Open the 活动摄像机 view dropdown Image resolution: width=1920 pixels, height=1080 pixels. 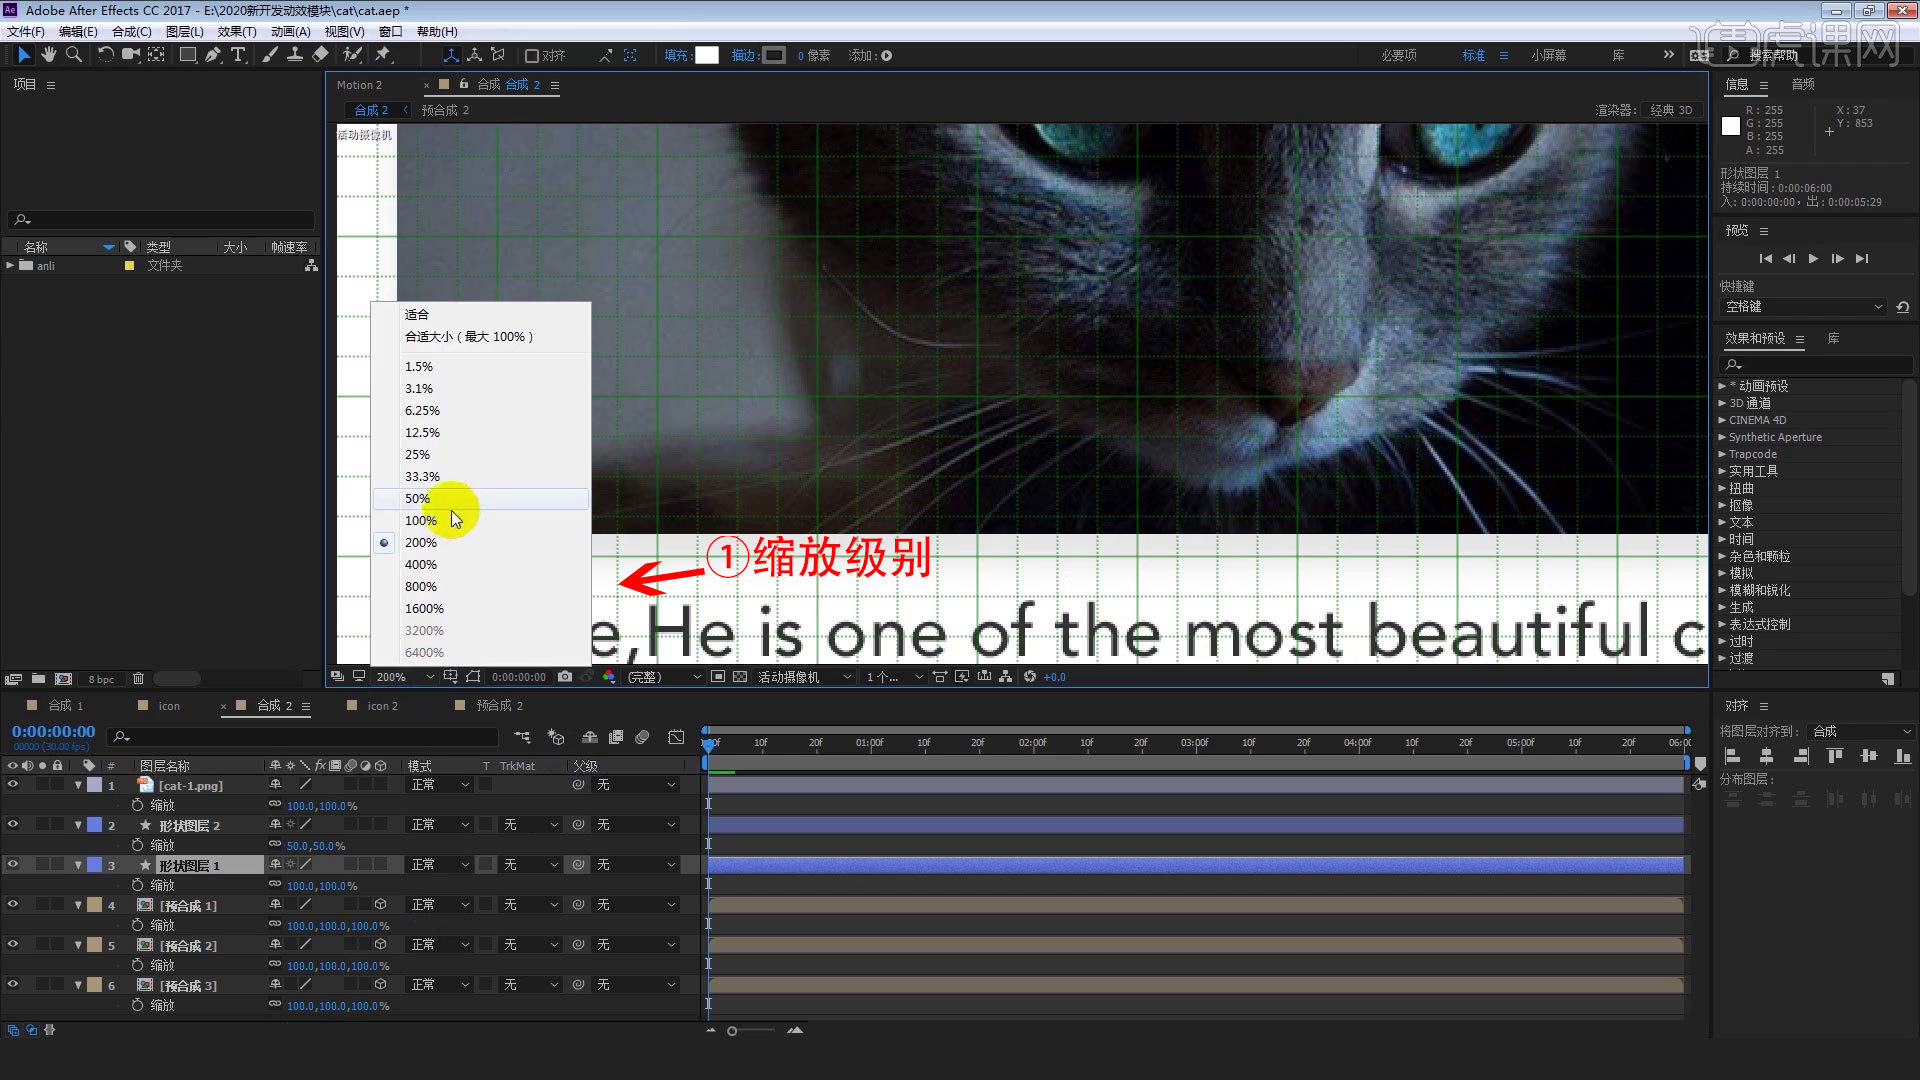click(x=804, y=677)
